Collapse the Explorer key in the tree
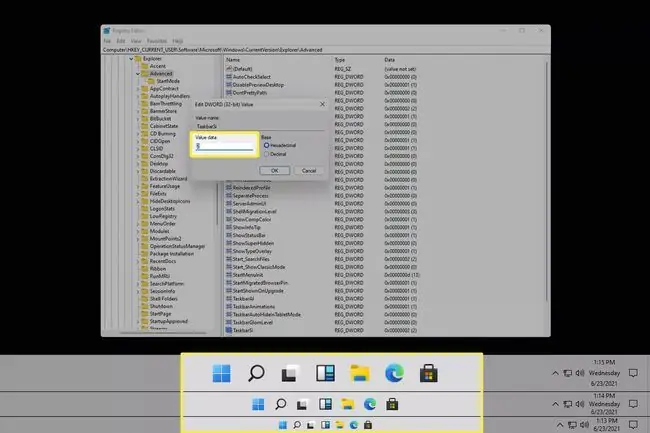This screenshot has height=433, width=650. [x=131, y=59]
